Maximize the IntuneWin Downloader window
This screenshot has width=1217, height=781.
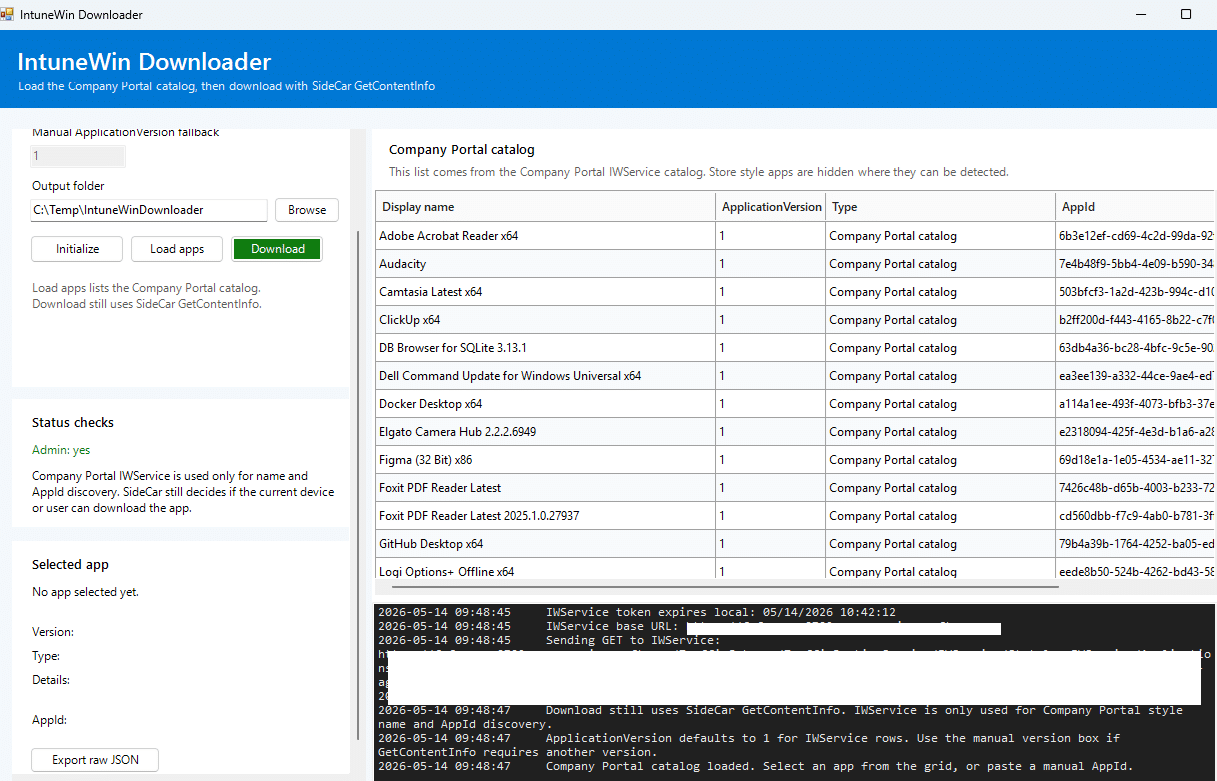coord(1186,15)
